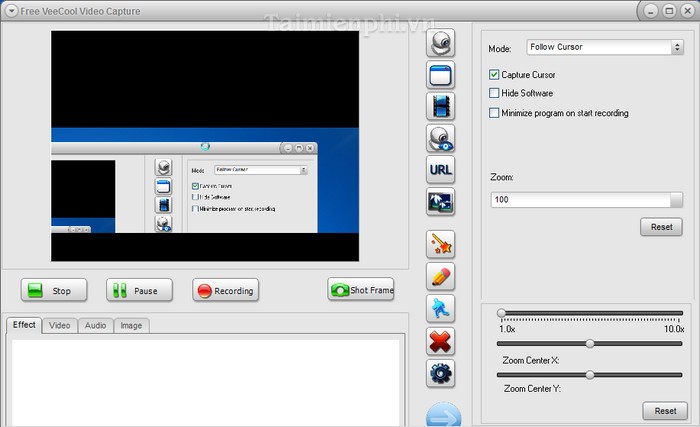Click the empty effects list box
The image size is (700, 427).
206,383
